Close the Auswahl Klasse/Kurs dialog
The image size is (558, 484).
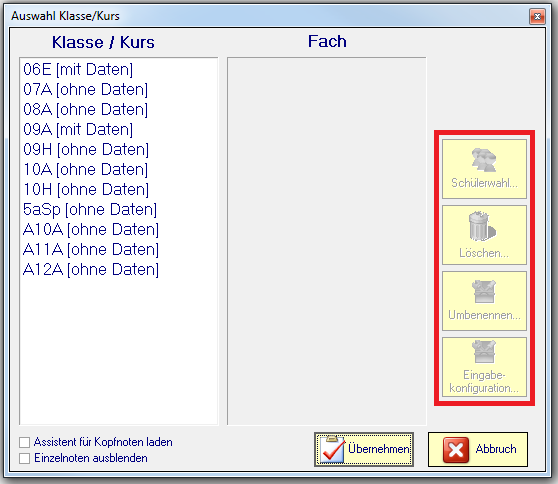537,16
